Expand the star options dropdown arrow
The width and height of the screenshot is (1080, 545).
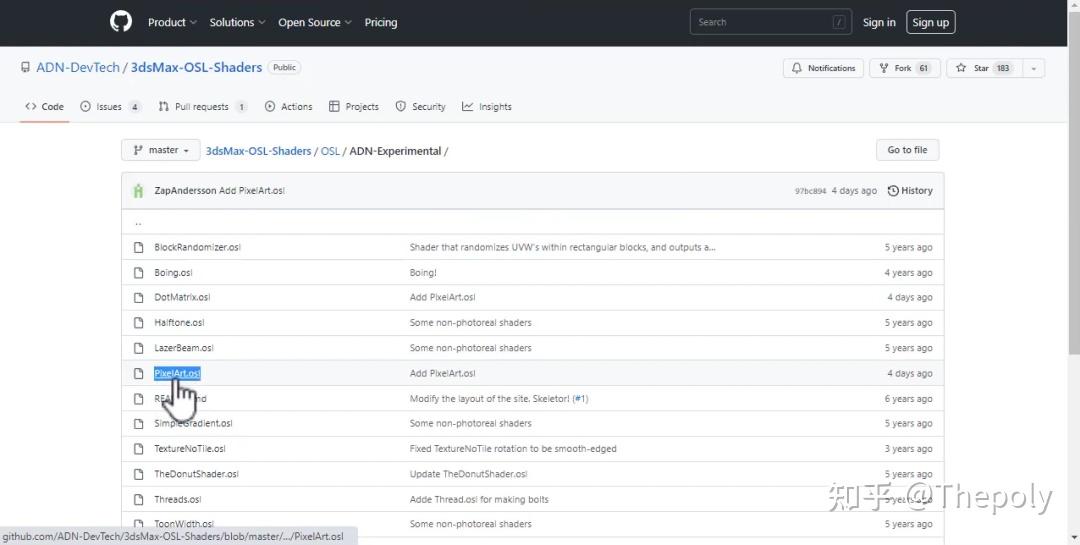pos(1033,68)
